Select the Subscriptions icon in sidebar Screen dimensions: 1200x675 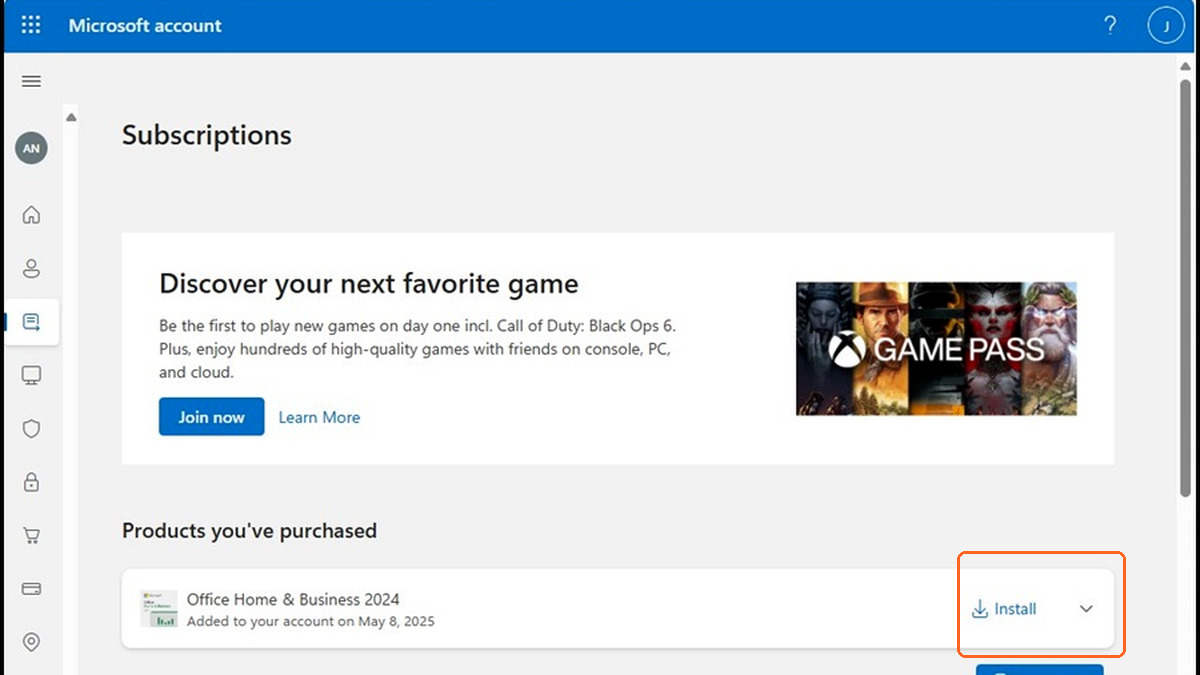click(31, 322)
